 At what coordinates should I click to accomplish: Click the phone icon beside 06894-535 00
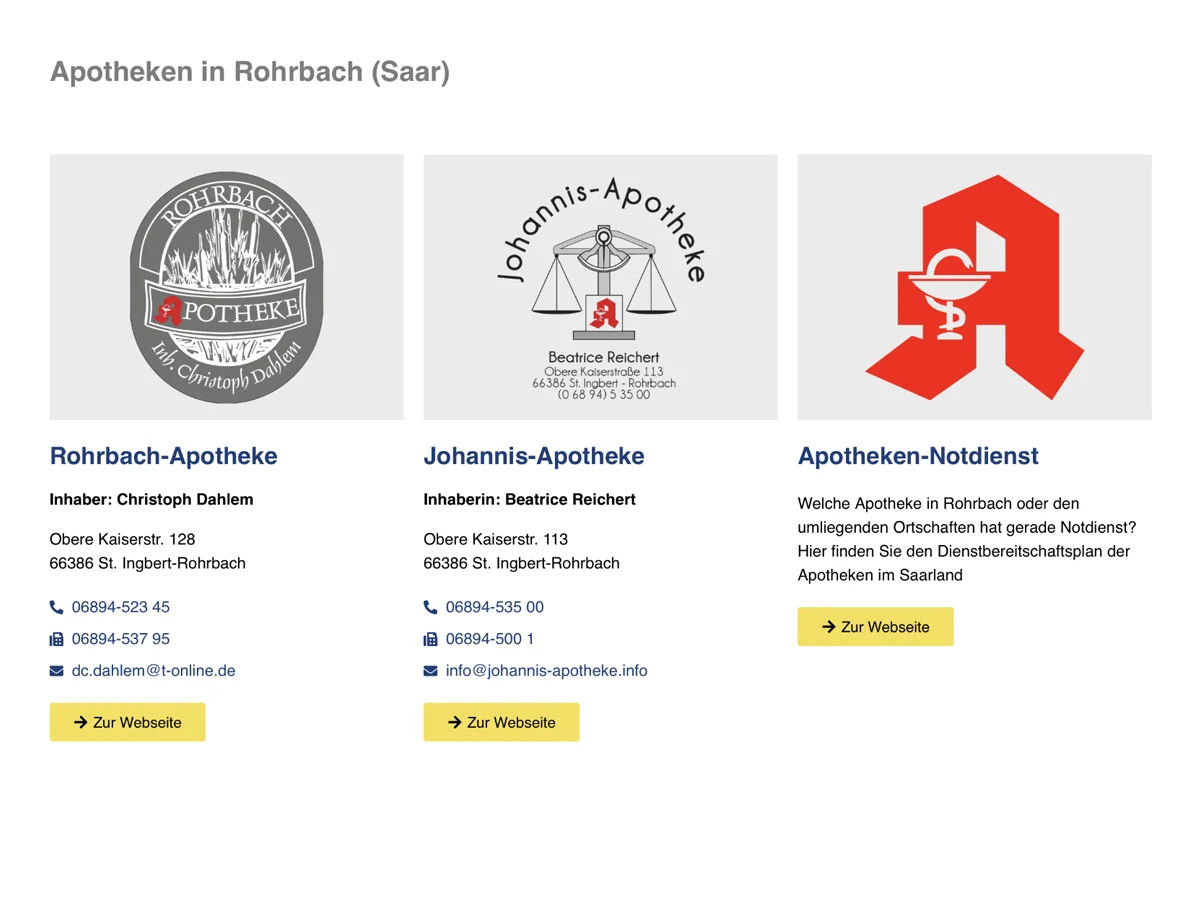pos(430,607)
